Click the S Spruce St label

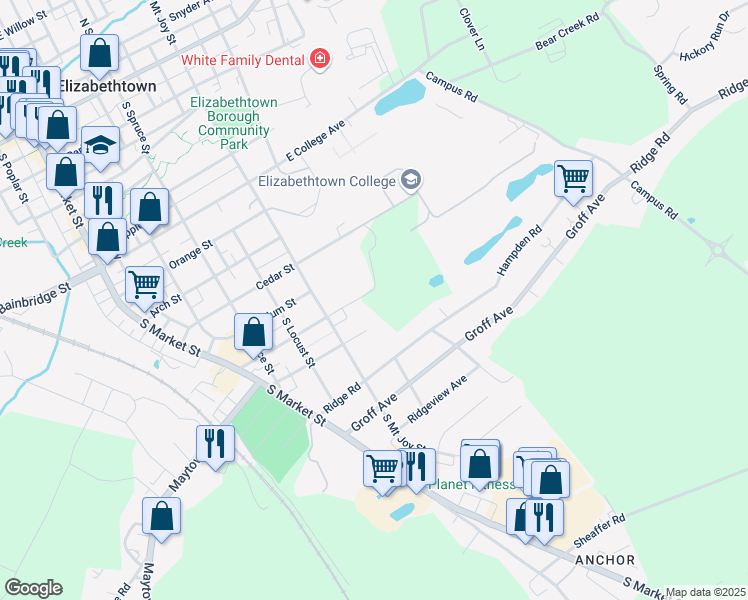click(136, 127)
